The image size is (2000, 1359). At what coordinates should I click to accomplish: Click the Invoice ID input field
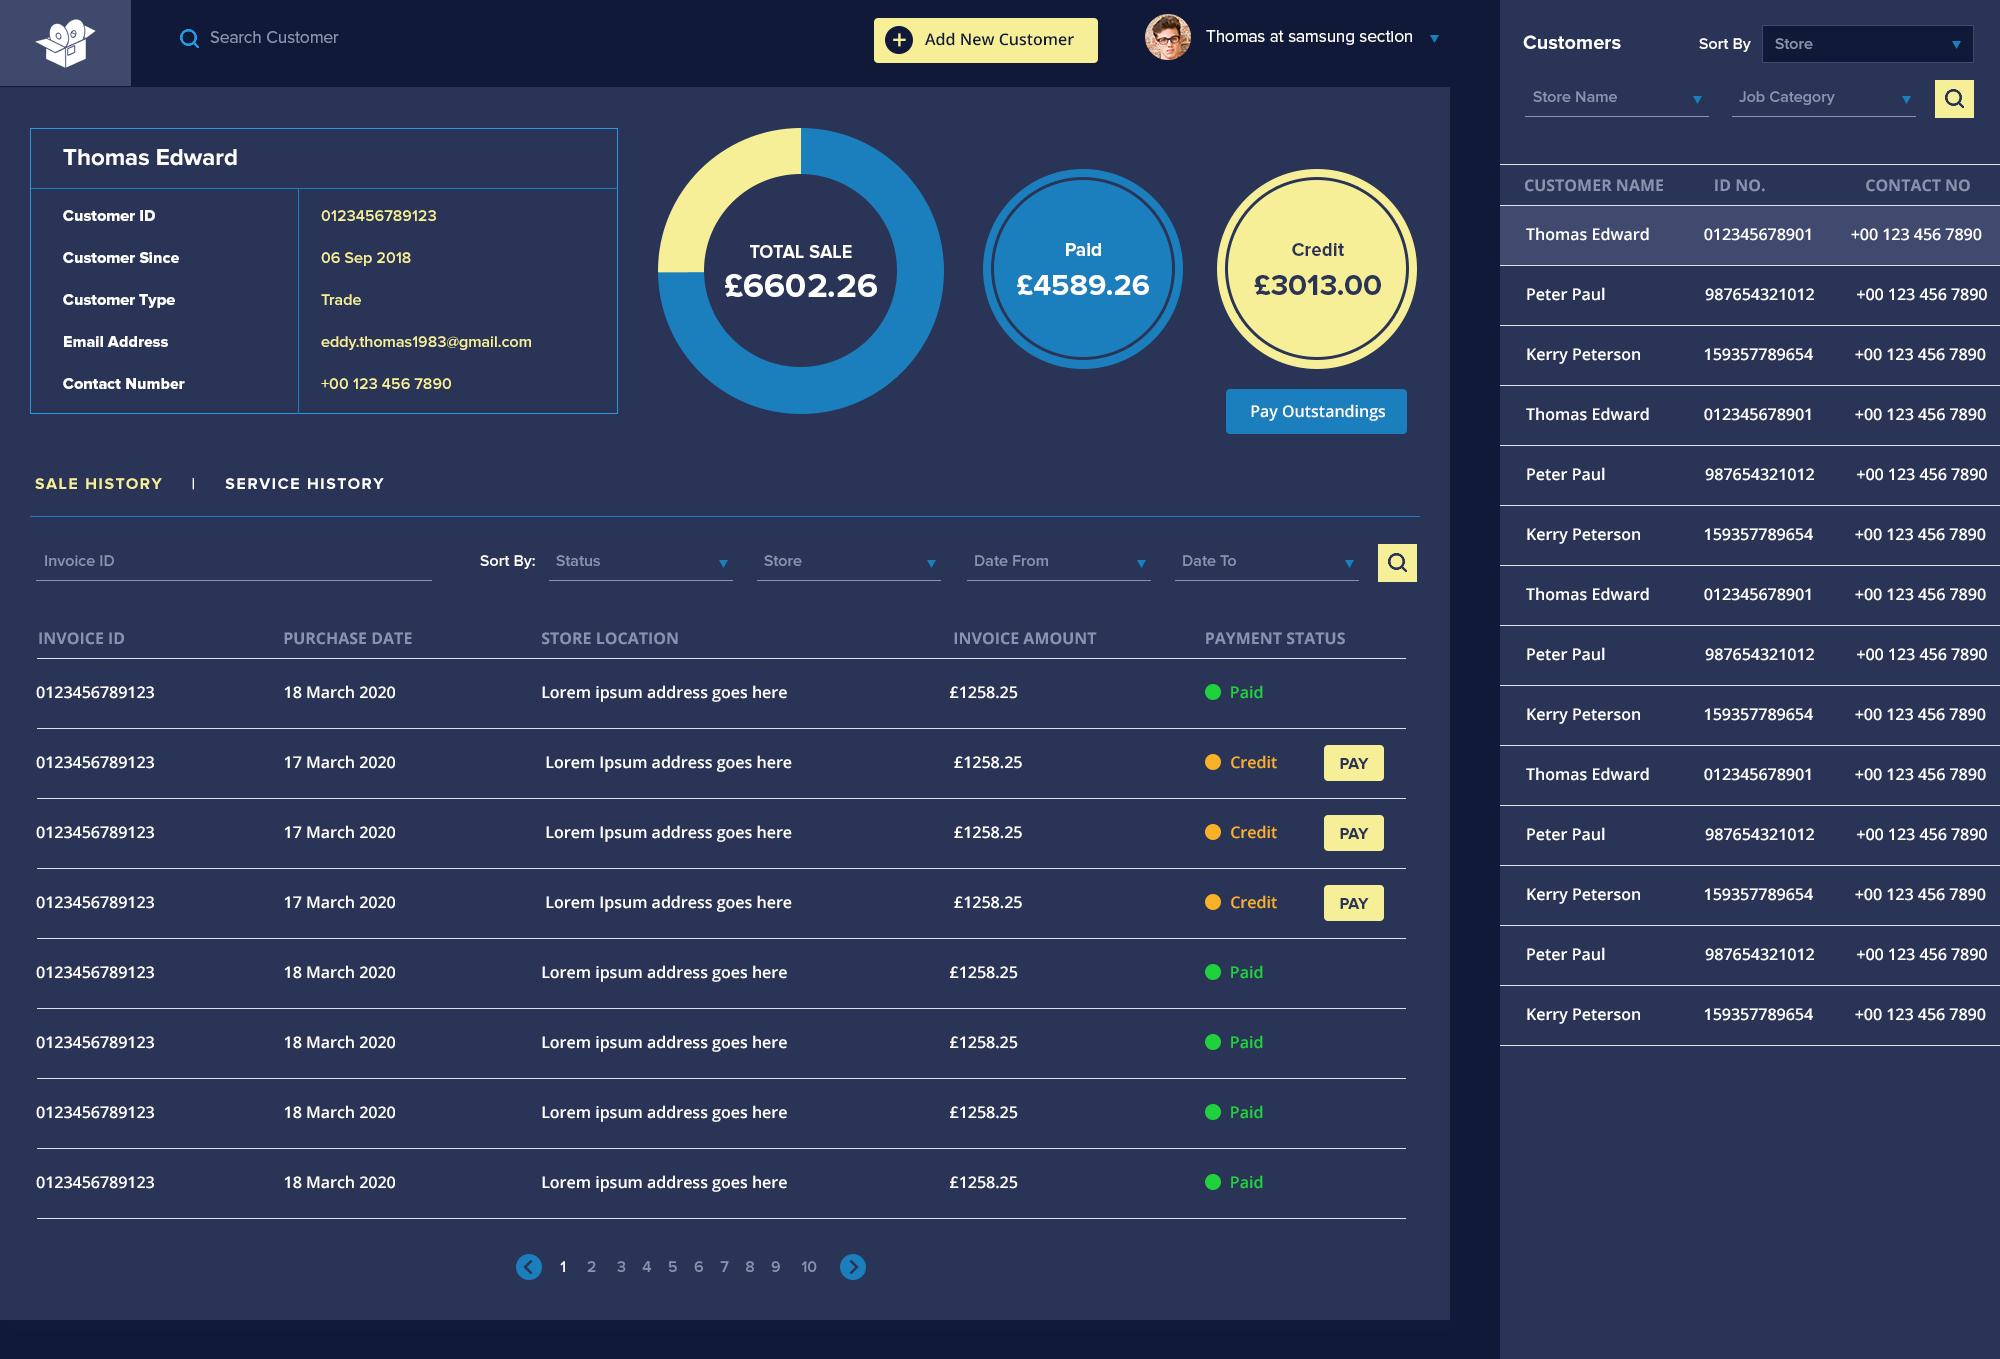pos(233,562)
